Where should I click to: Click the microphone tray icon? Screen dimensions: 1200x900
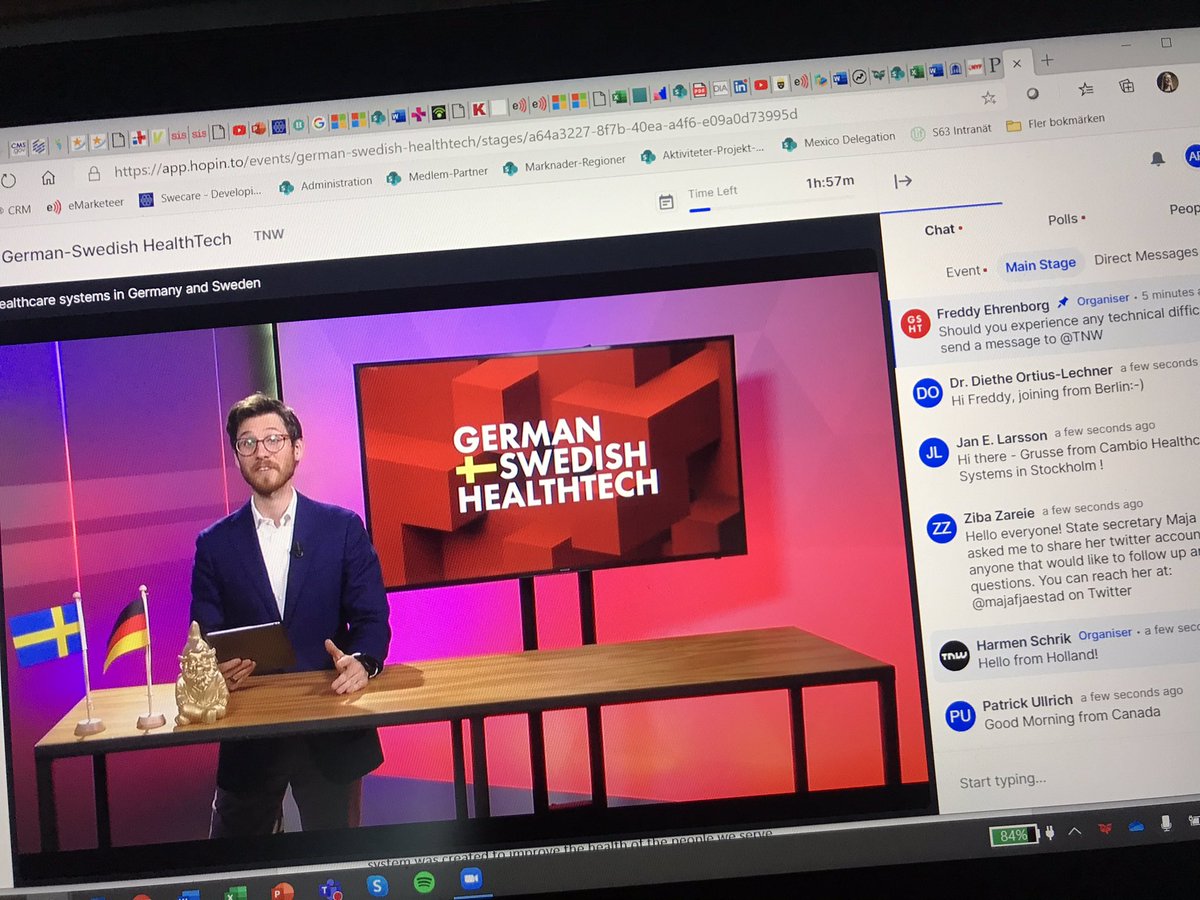pyautogui.click(x=1166, y=823)
